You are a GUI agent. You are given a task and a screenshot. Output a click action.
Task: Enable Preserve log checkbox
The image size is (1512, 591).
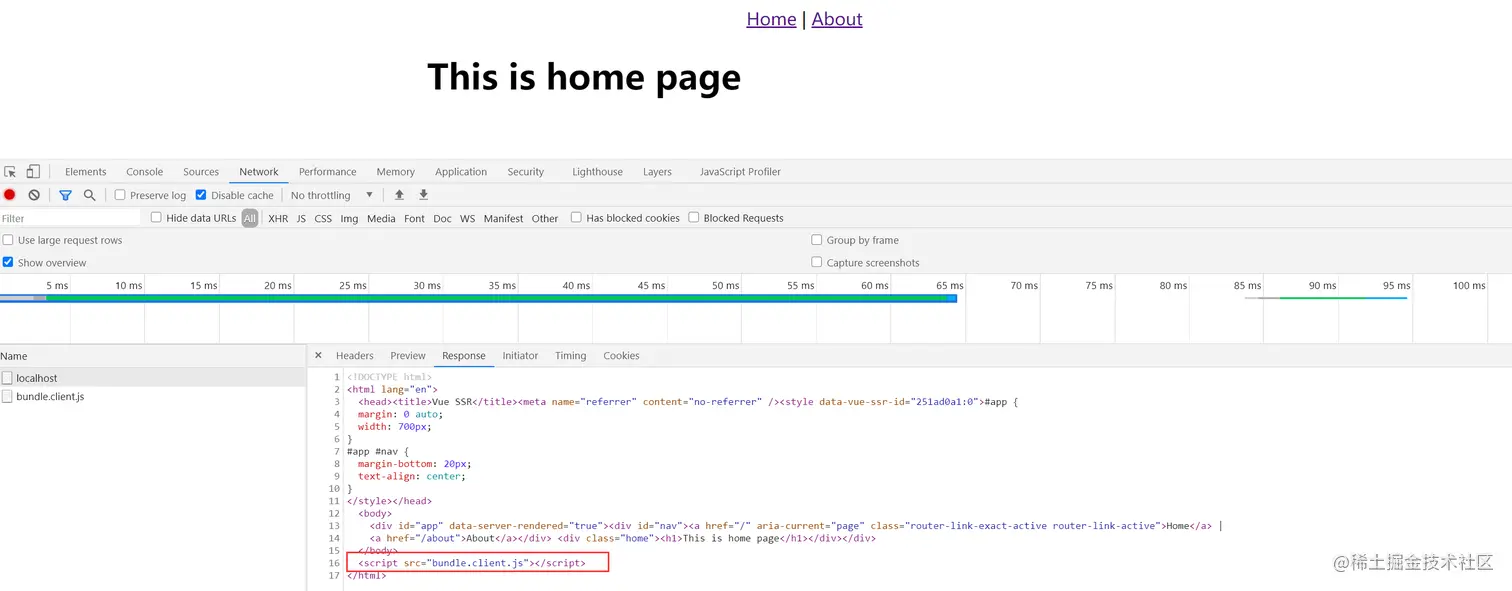point(120,195)
